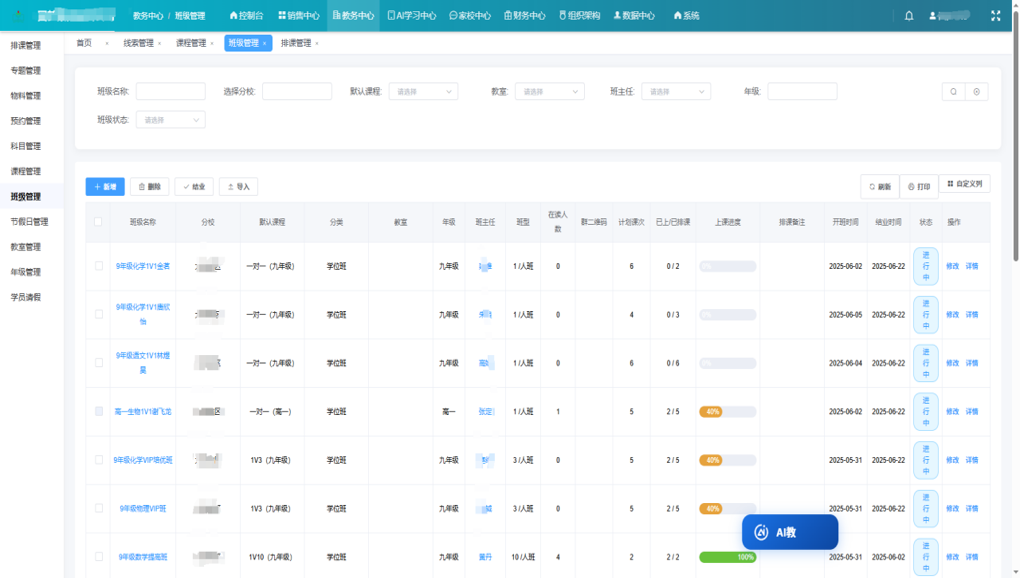This screenshot has height=579, width=1020.
Task: Select the 教务中心 top navigation item
Action: [x=353, y=16]
